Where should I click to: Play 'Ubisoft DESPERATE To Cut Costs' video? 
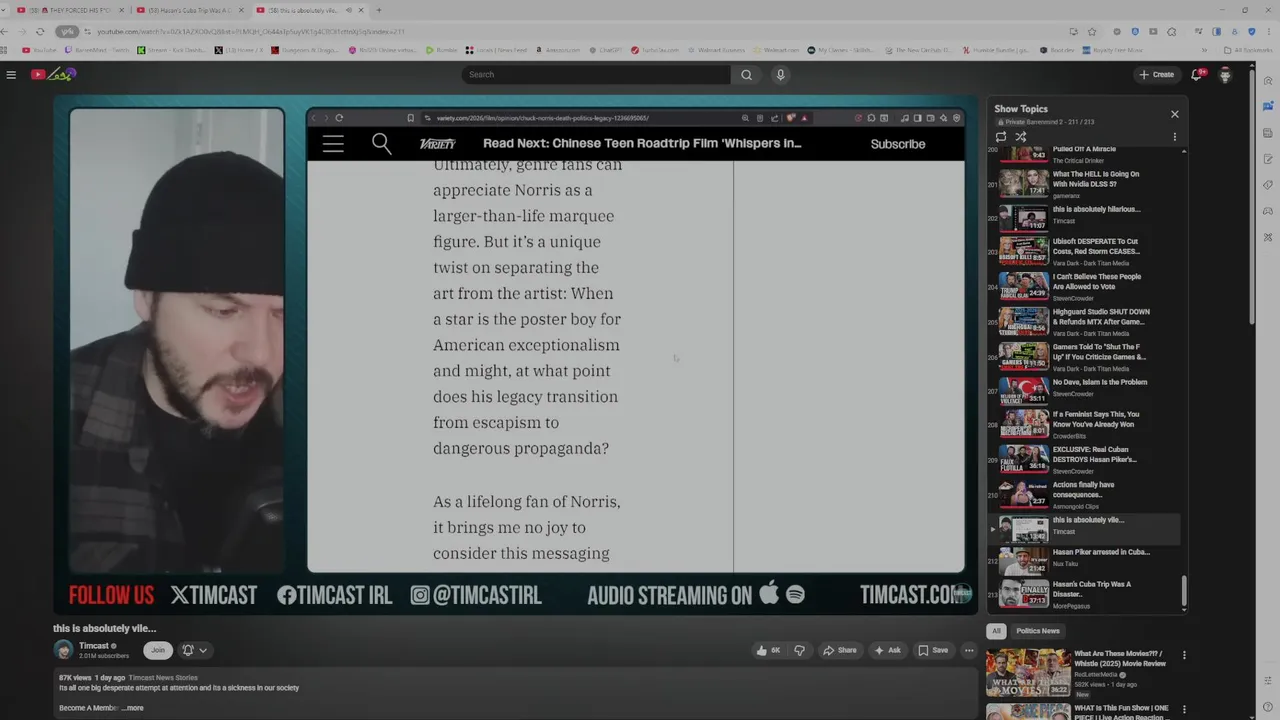tap(1084, 250)
